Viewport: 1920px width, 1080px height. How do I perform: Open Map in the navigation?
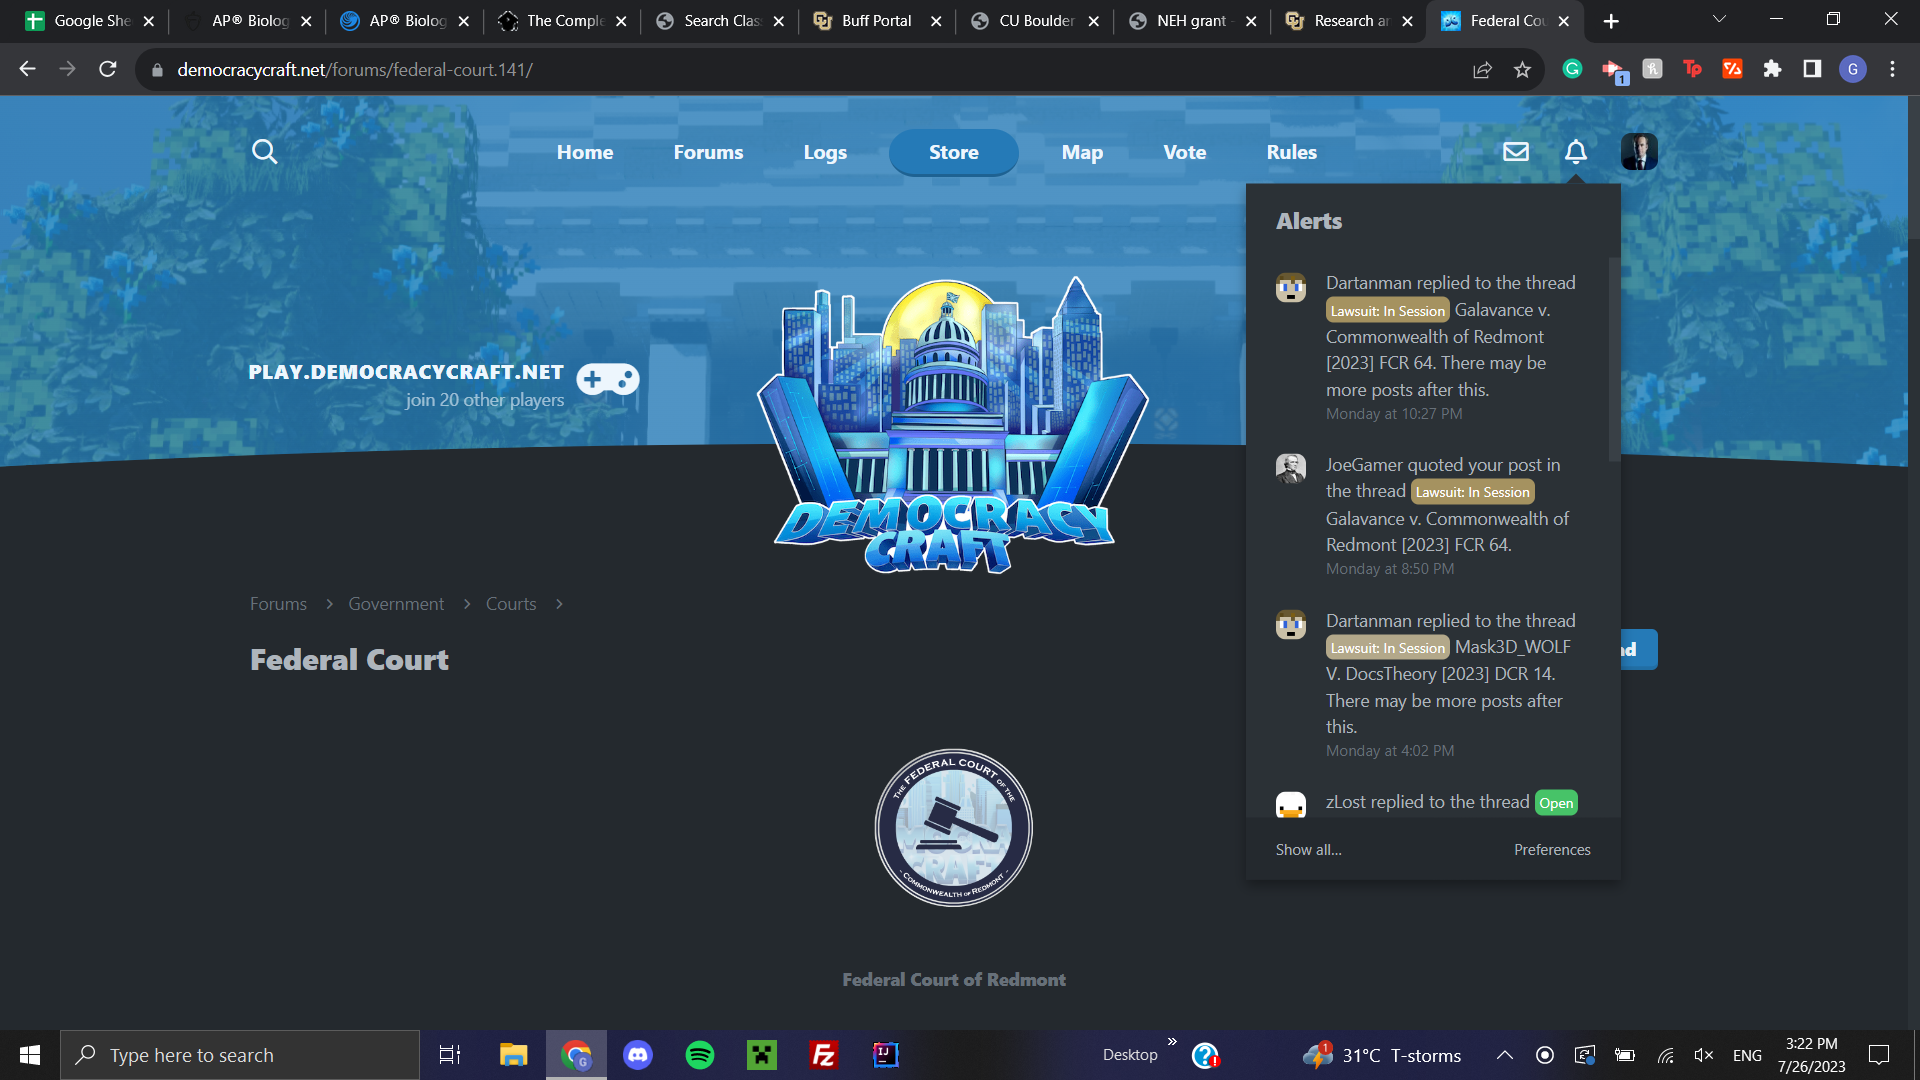[1082, 152]
